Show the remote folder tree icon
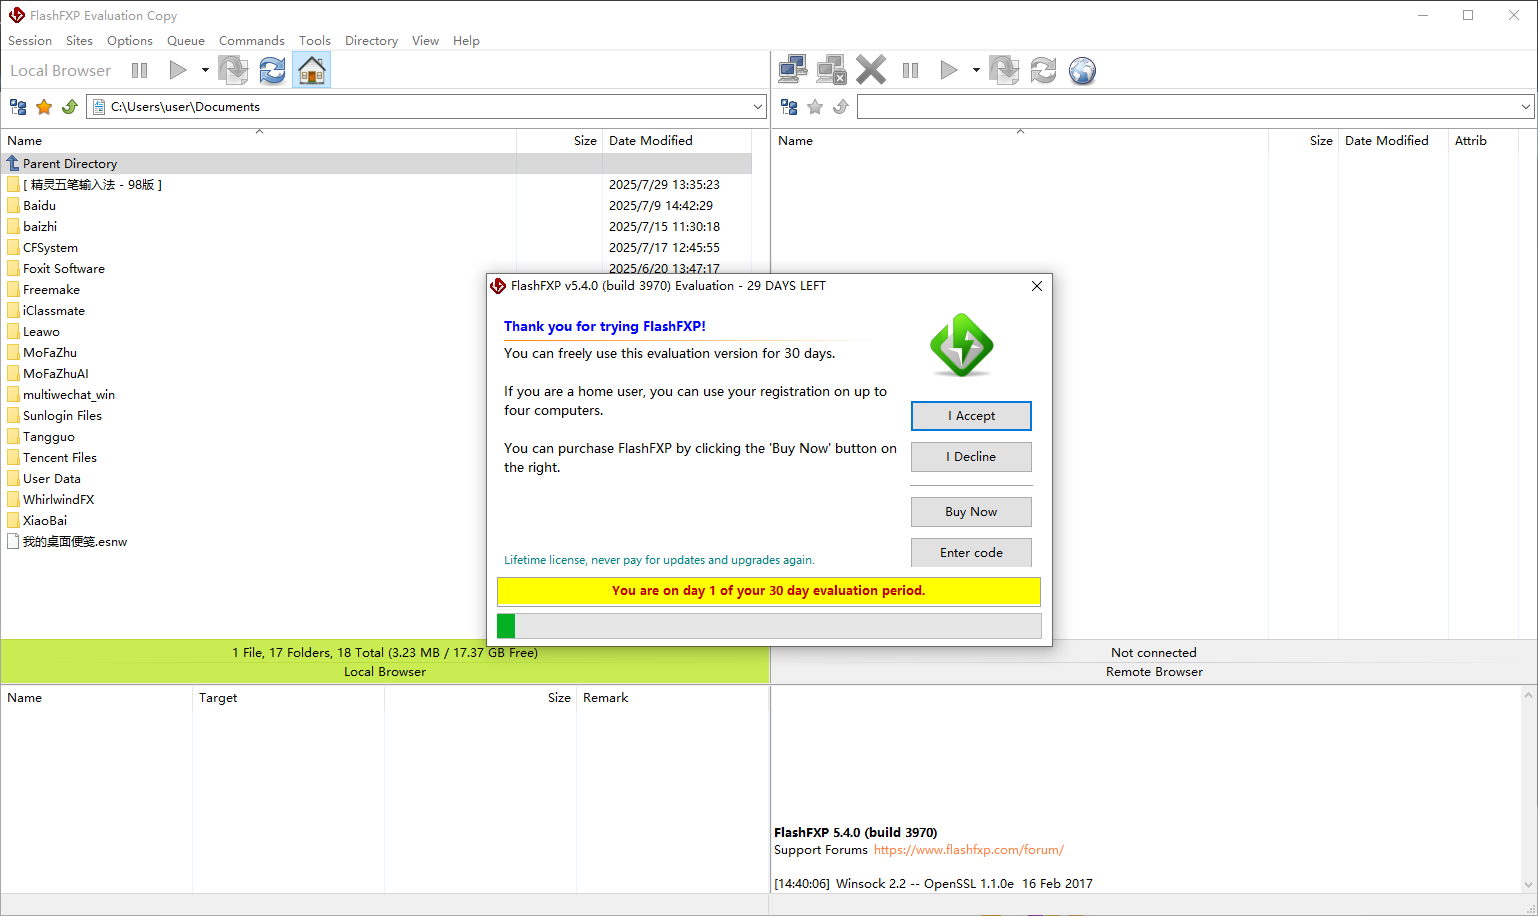The image size is (1538, 916). coord(789,107)
